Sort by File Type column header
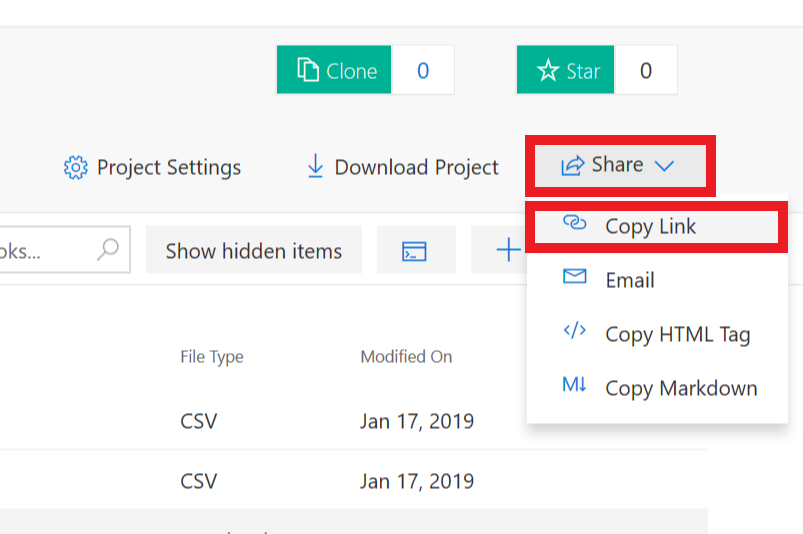The image size is (803, 534). (x=212, y=357)
